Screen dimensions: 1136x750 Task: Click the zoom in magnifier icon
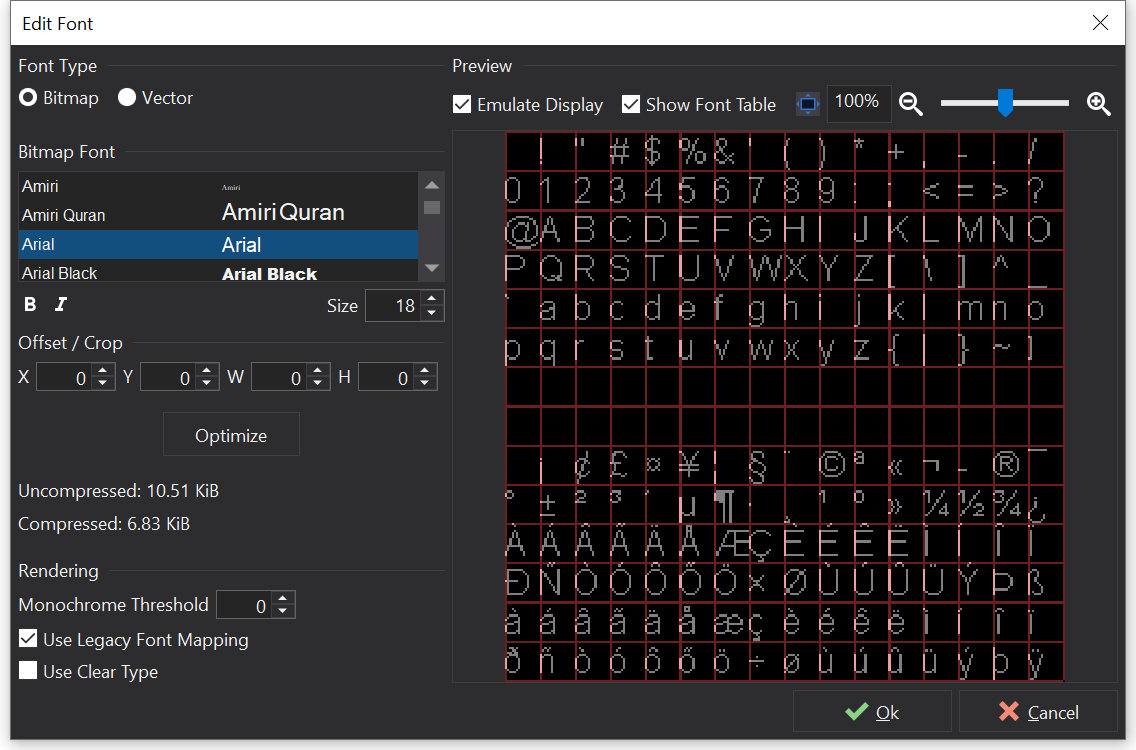(1099, 104)
